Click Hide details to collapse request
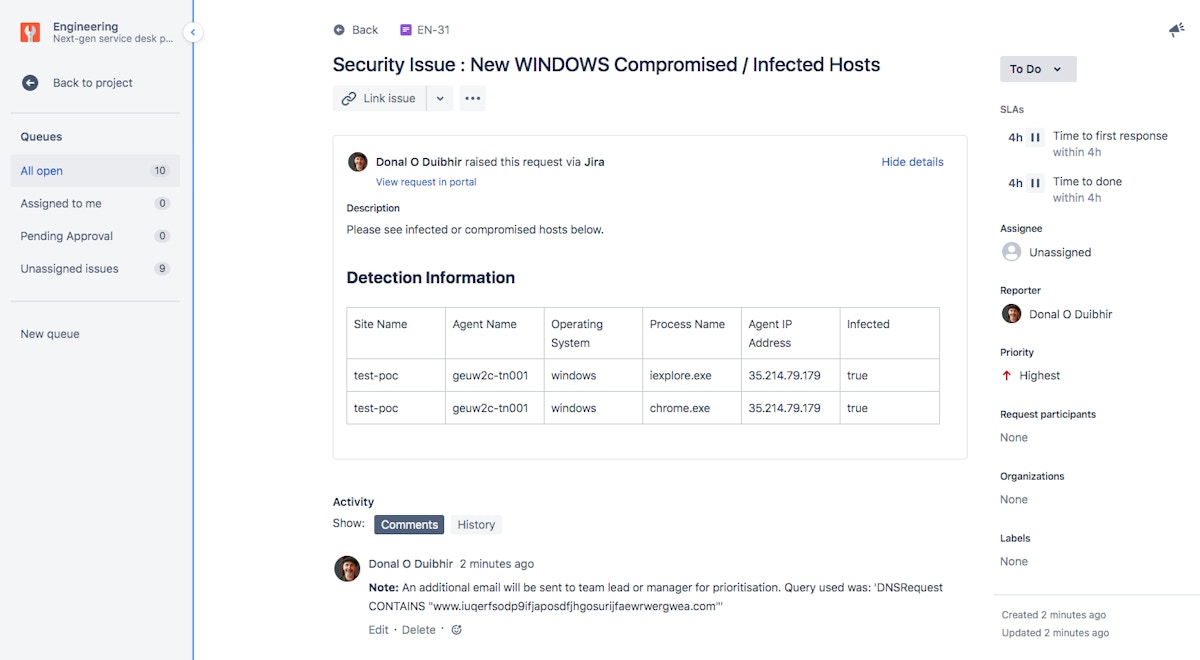The width and height of the screenshot is (1200, 660). [912, 162]
